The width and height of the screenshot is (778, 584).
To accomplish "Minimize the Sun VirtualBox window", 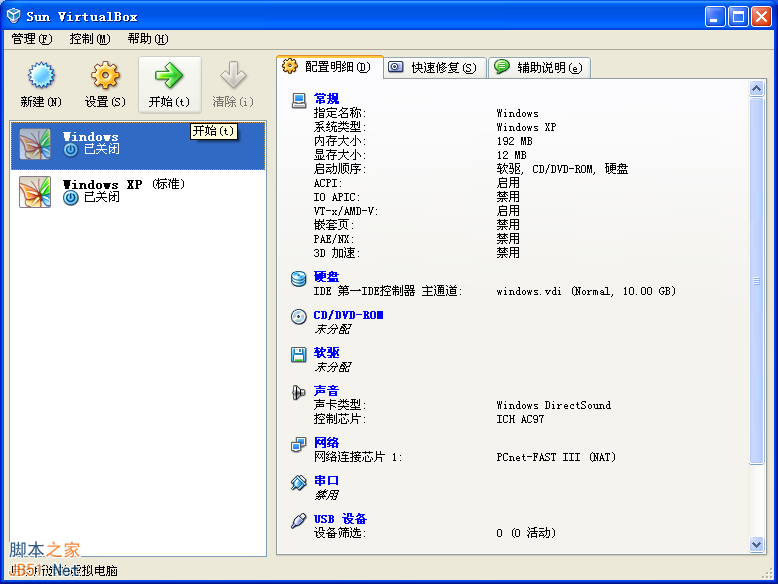I will pos(715,17).
